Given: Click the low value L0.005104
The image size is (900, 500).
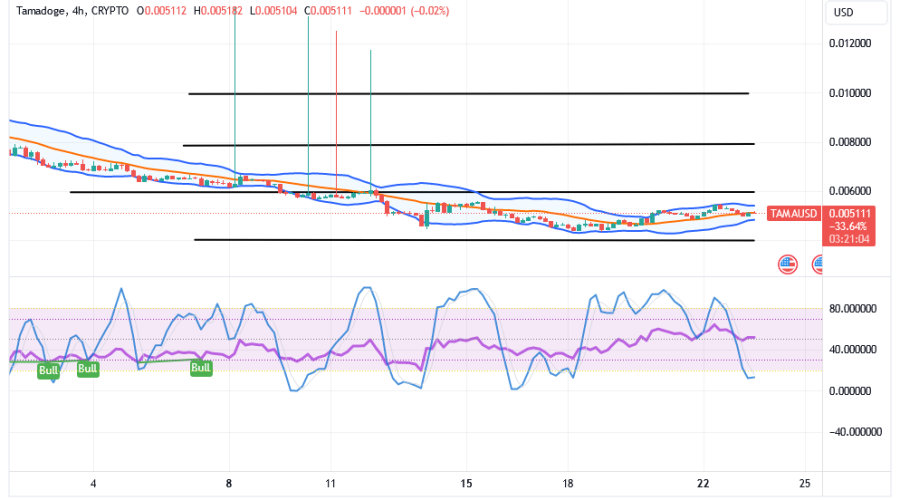Looking at the screenshot, I should click(273, 10).
